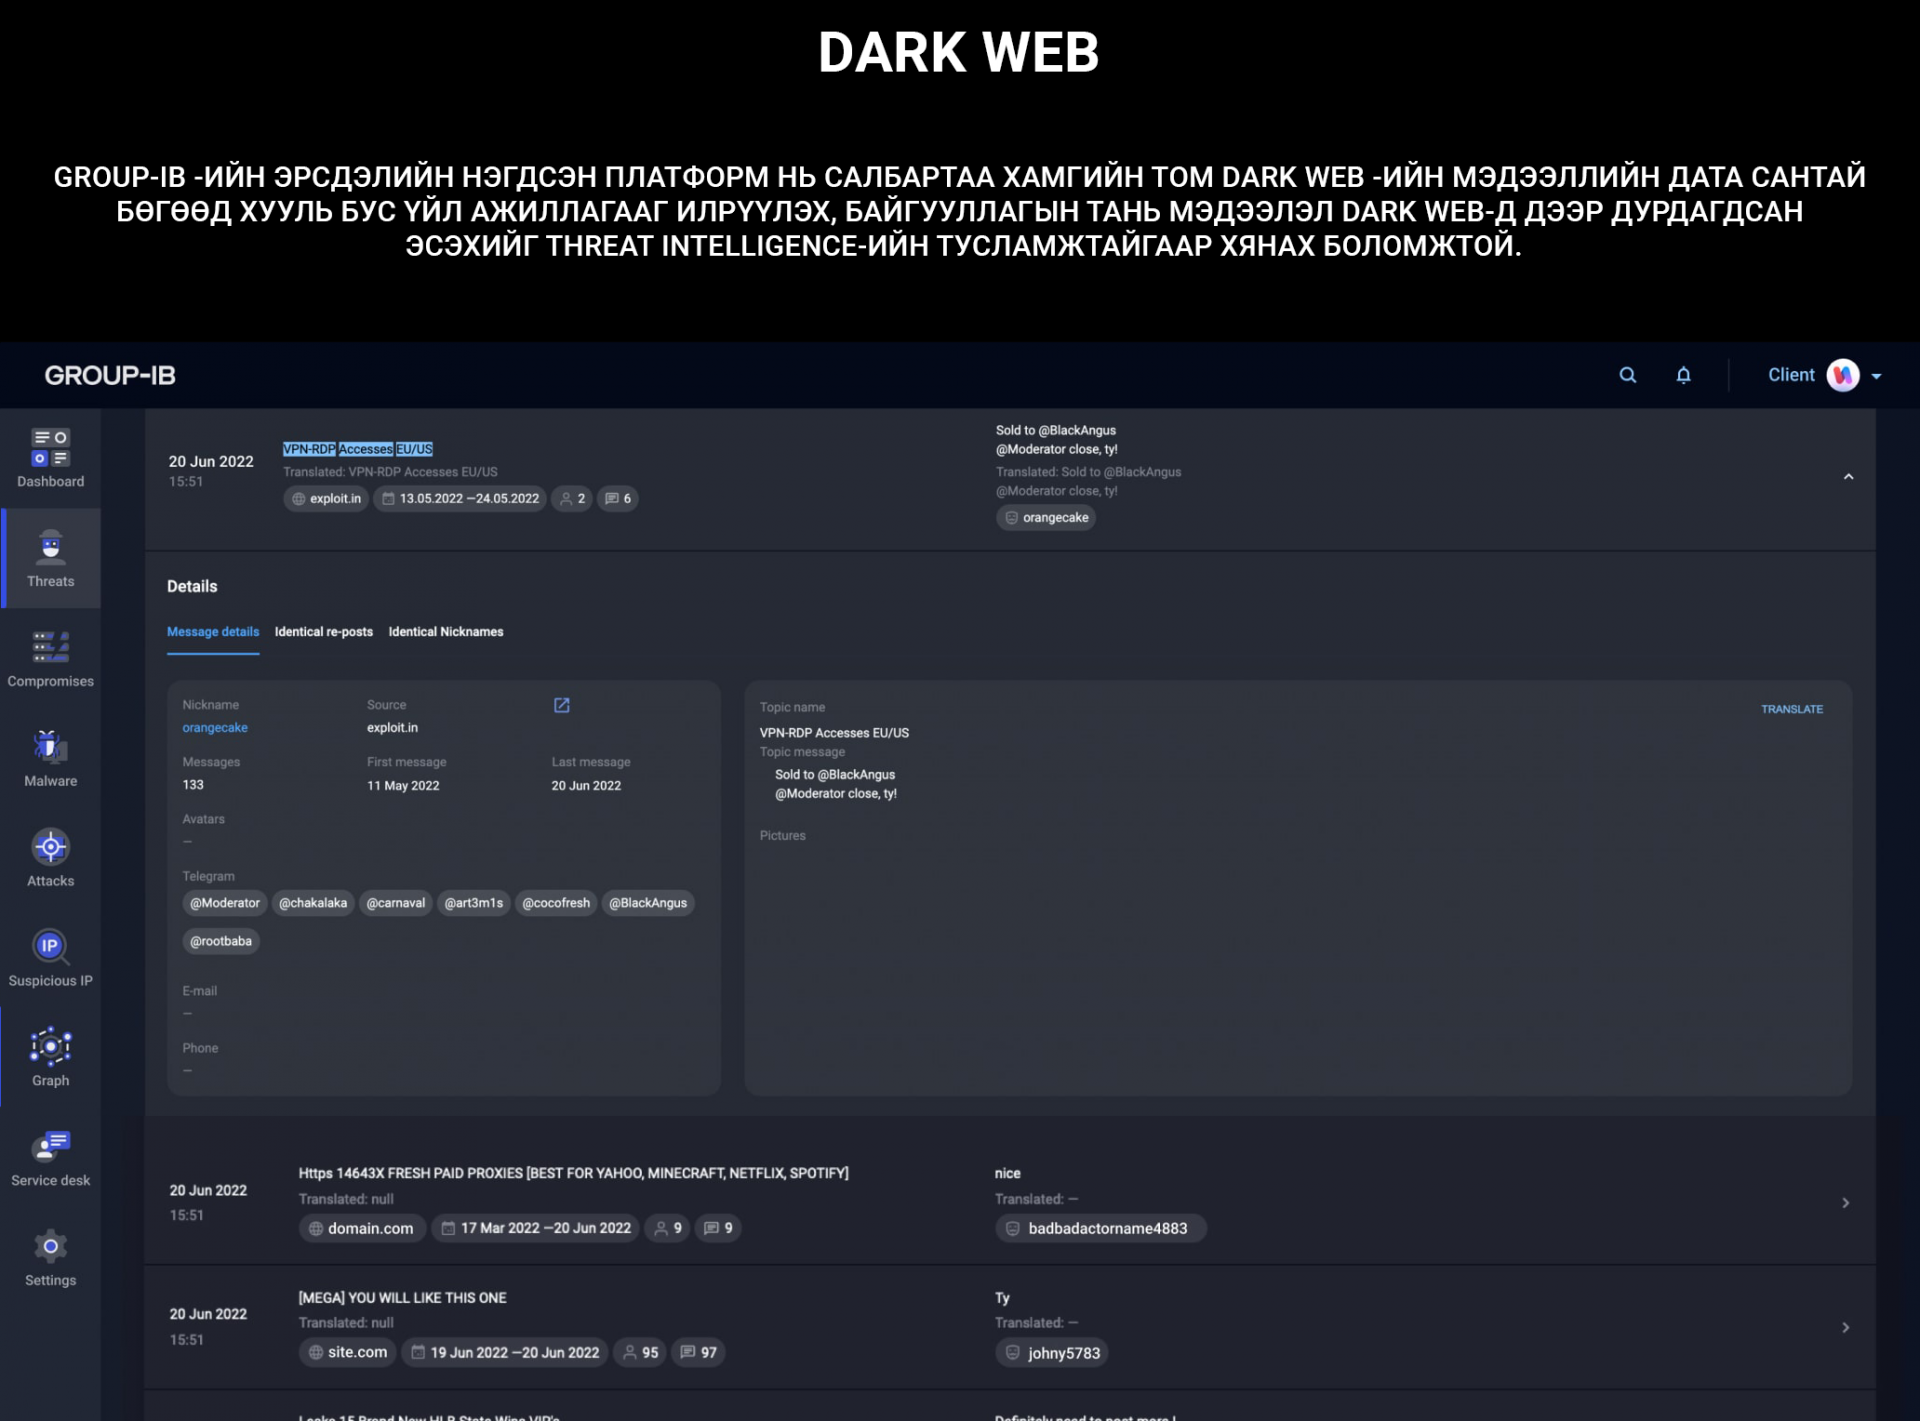Expand the johny5783 message row
The image size is (1920, 1421).
(1846, 1328)
